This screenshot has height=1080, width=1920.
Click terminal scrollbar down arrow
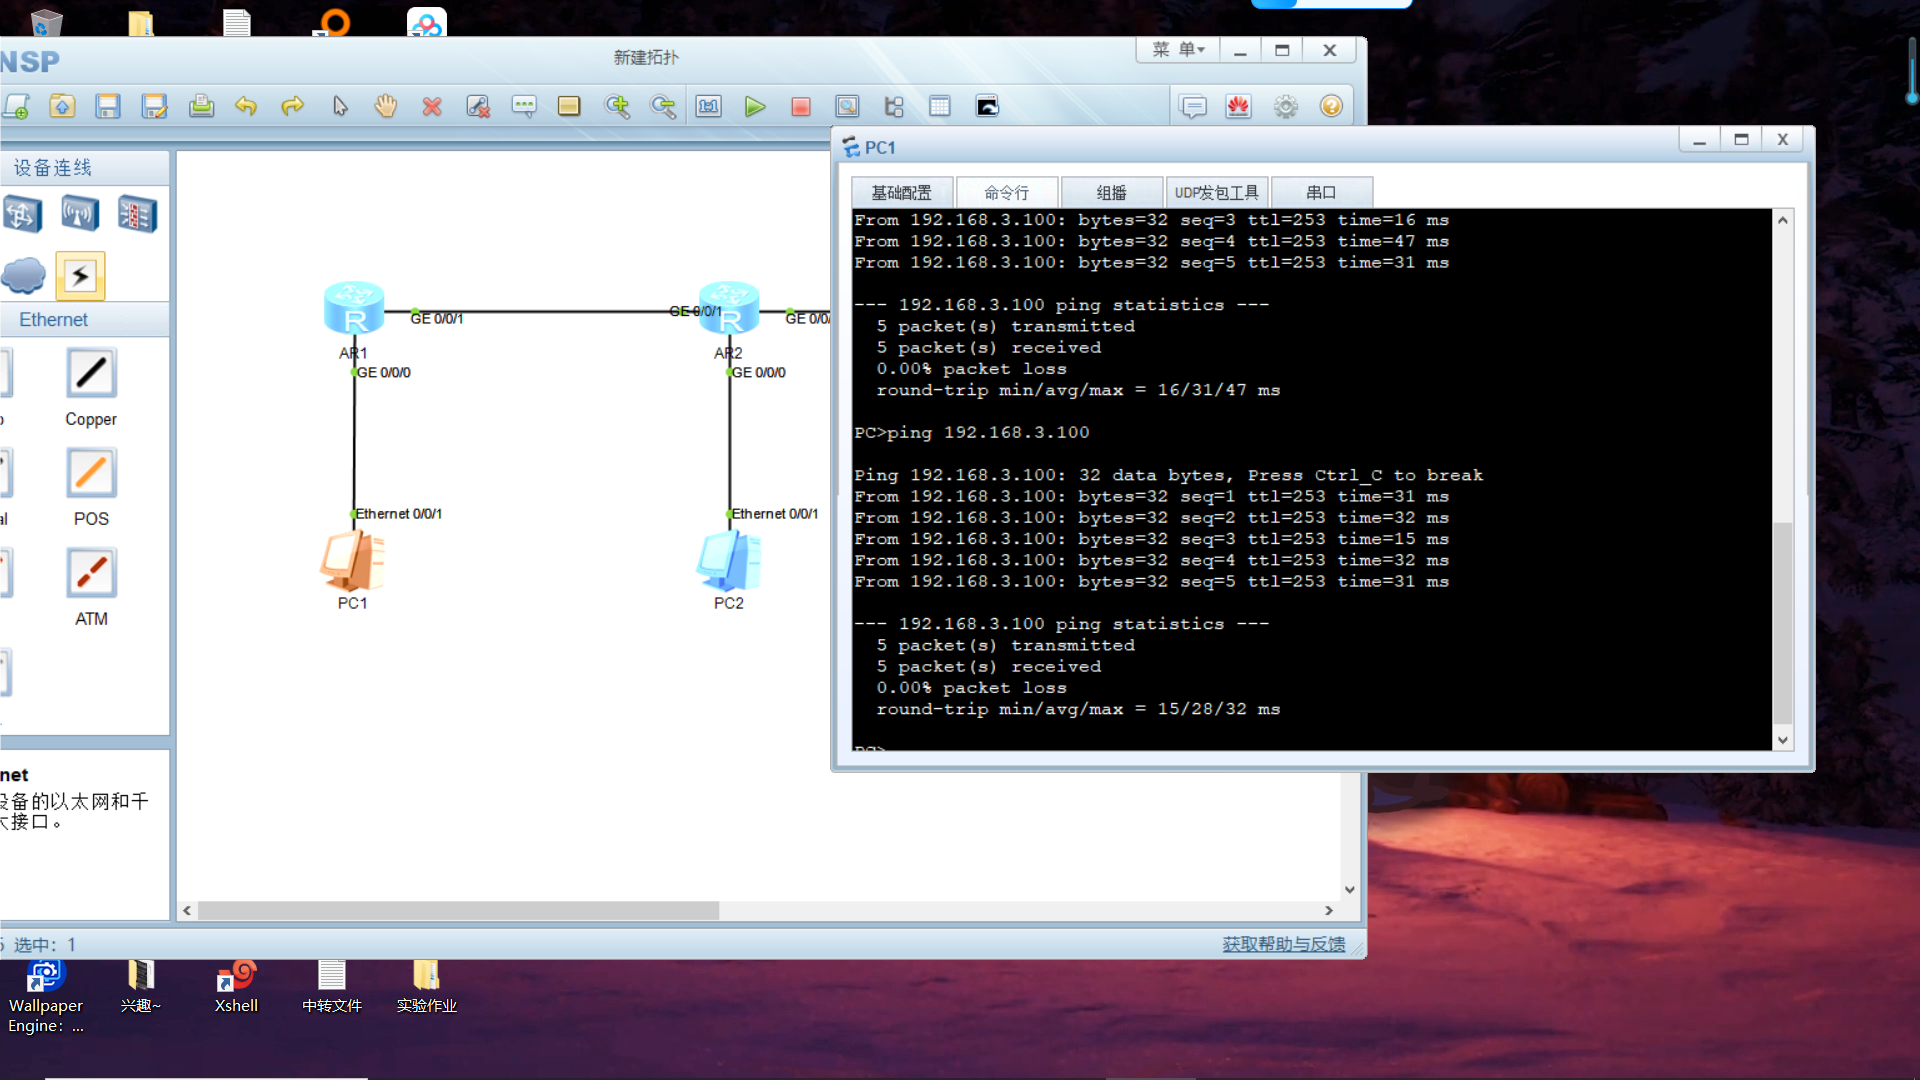click(1782, 740)
